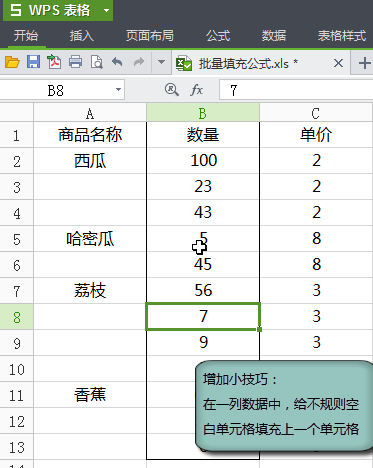Switch to the 插入 tab
Image resolution: width=373 pixels, height=468 pixels.
pos(82,36)
